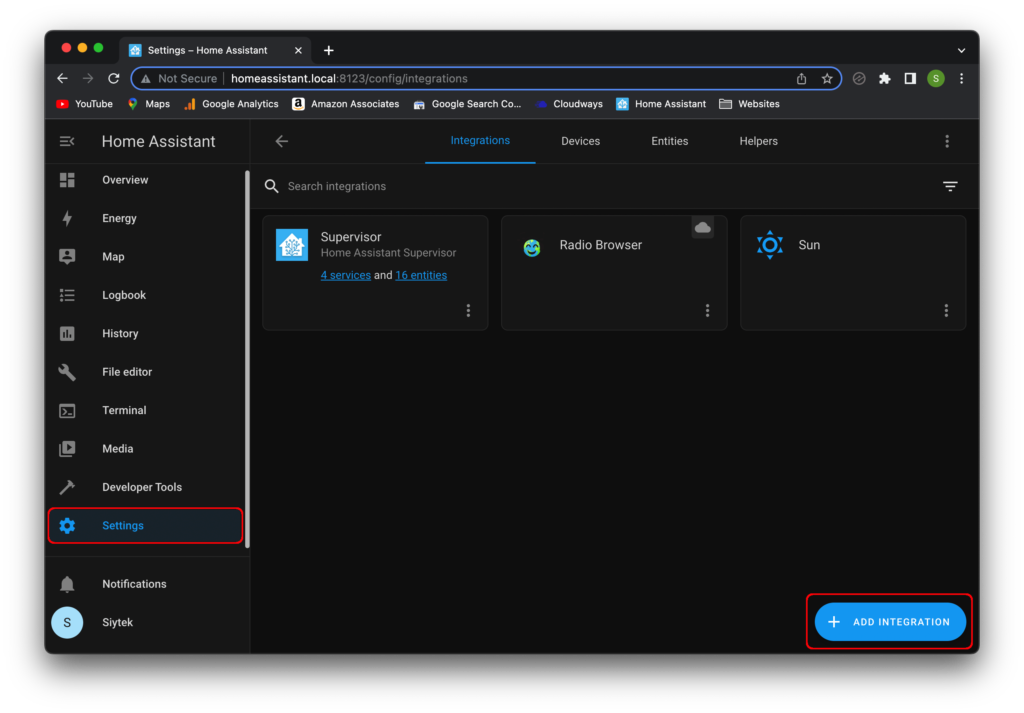Open the Chrome three-dot menu
The image size is (1024, 713).
tap(961, 78)
